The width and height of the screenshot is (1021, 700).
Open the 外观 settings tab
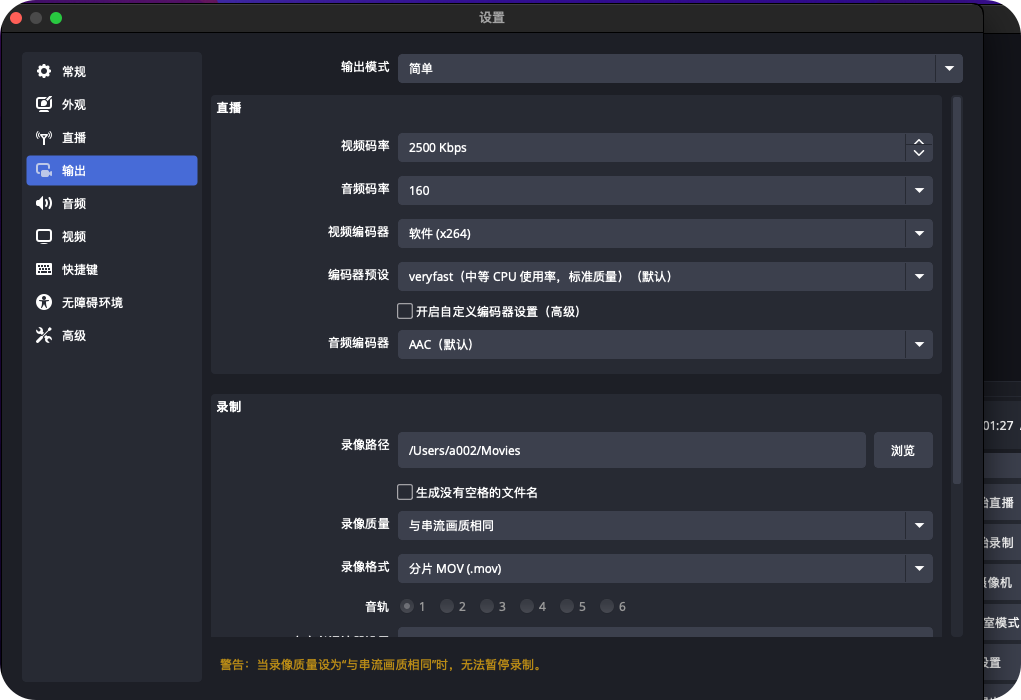112,104
